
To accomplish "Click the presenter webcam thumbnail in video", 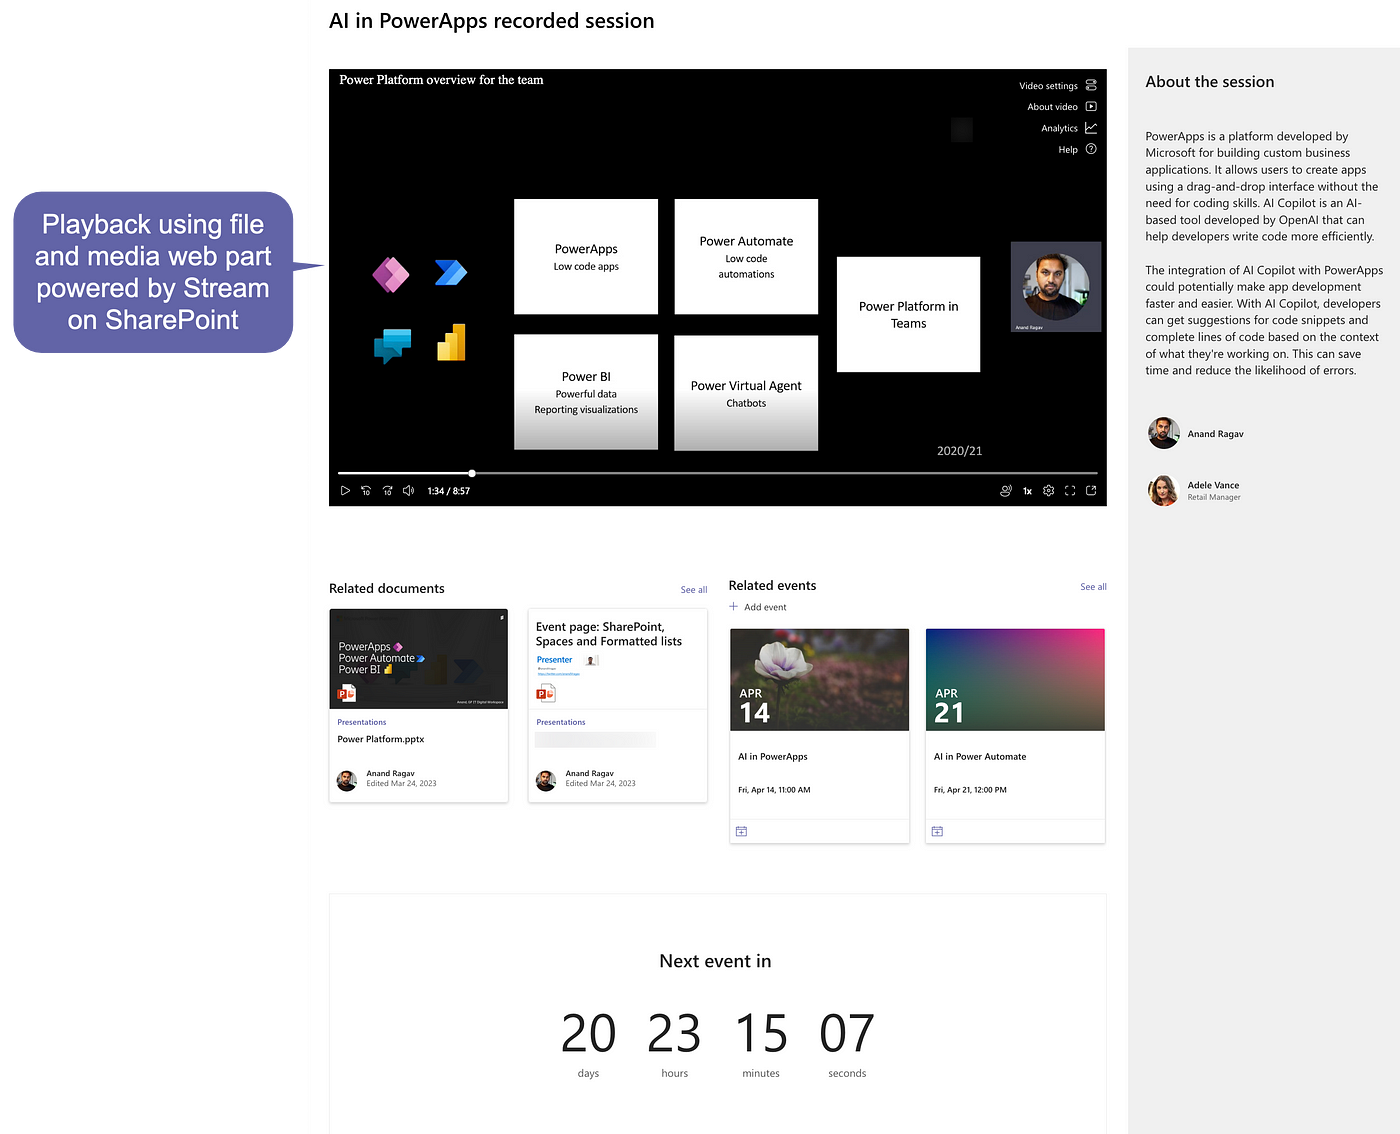I will pos(1056,287).
